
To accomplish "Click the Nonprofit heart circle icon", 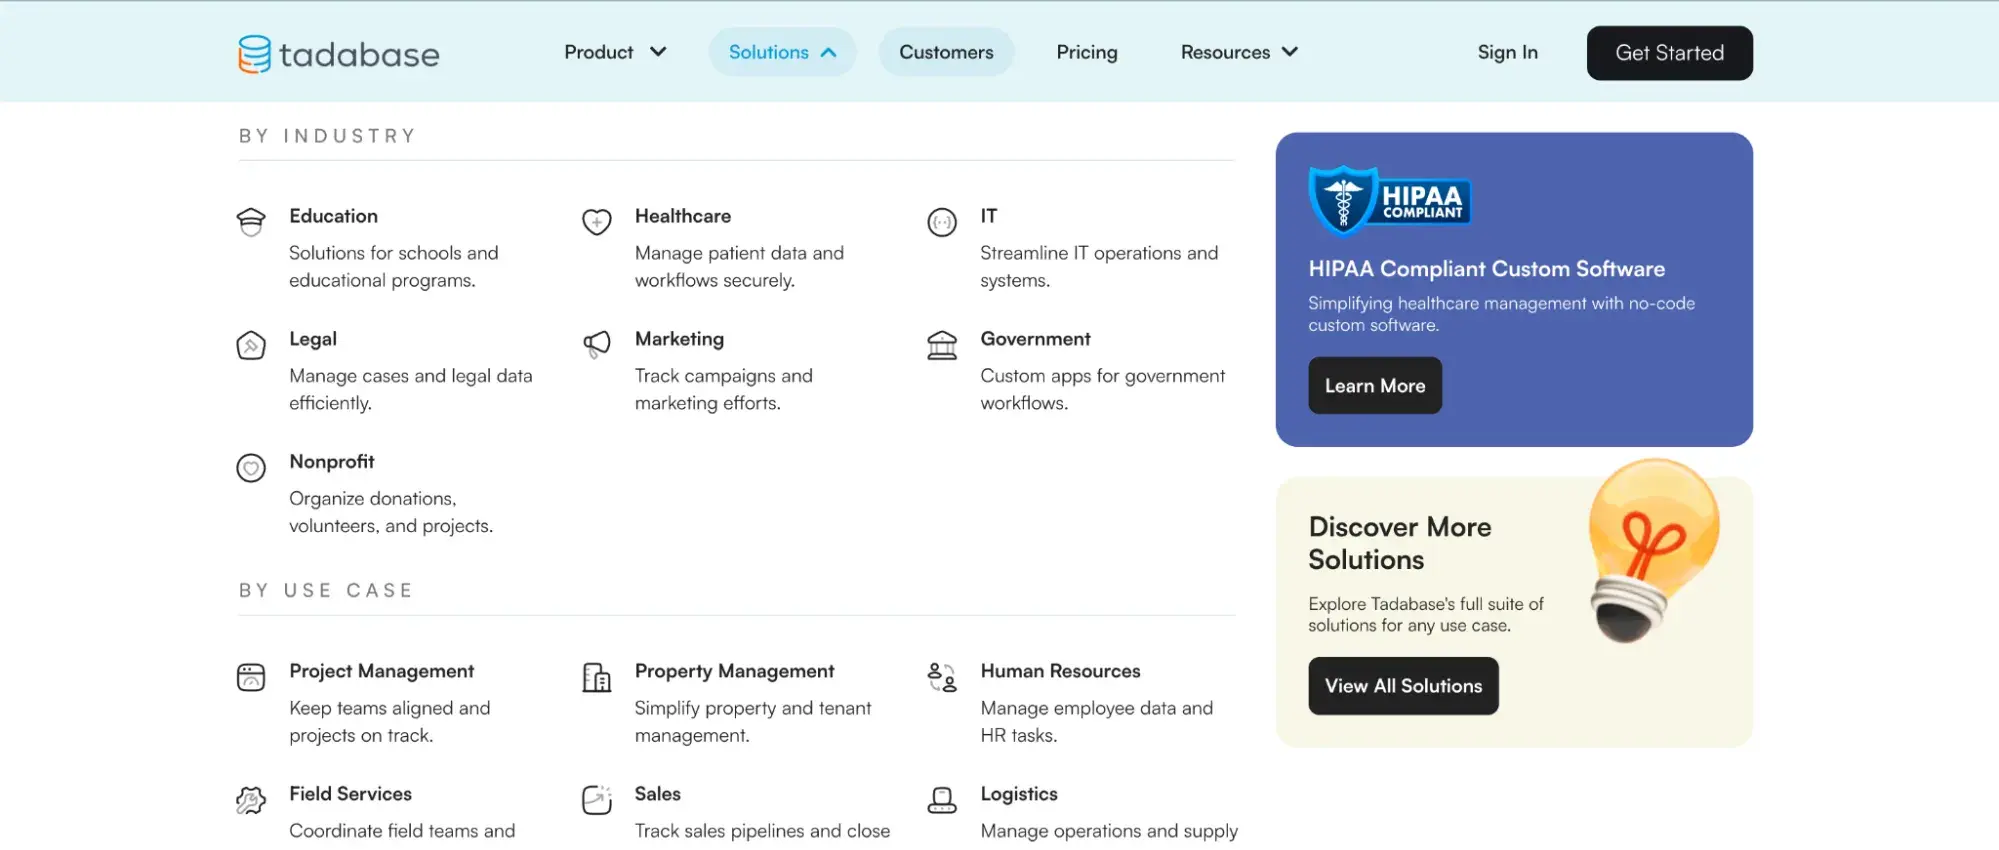I will [251, 468].
